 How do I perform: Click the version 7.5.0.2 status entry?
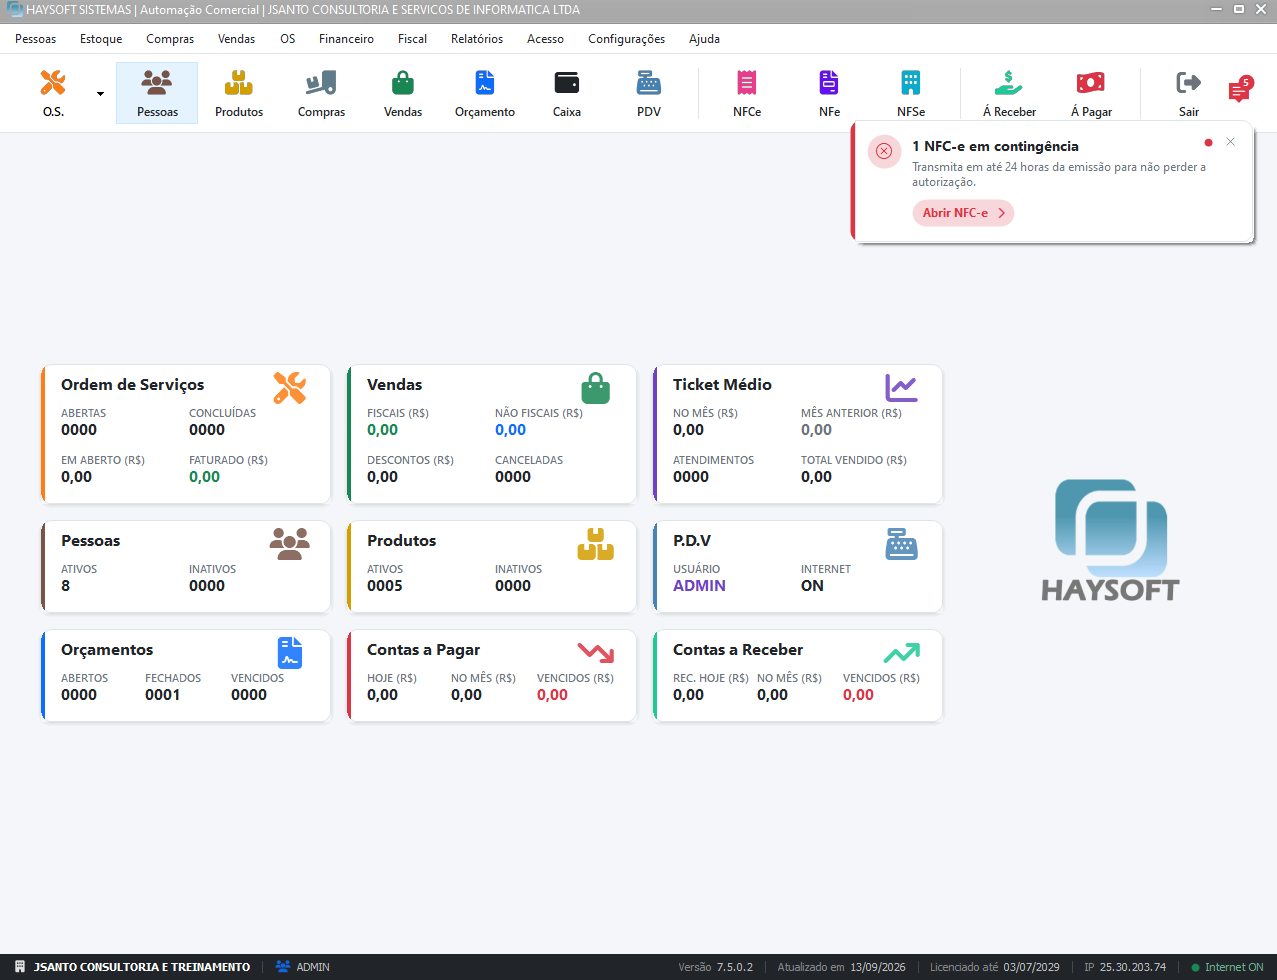coord(716,967)
